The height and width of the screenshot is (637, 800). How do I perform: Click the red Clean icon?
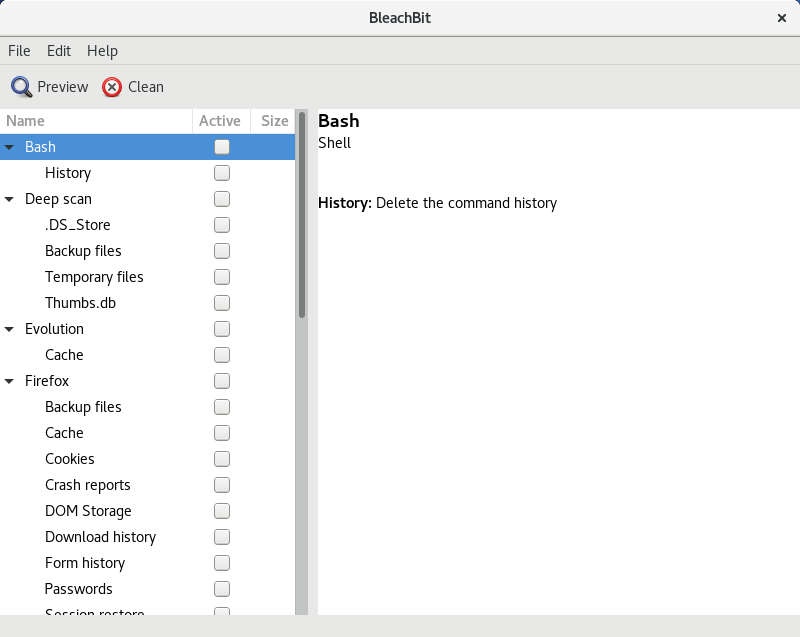pyautogui.click(x=112, y=87)
